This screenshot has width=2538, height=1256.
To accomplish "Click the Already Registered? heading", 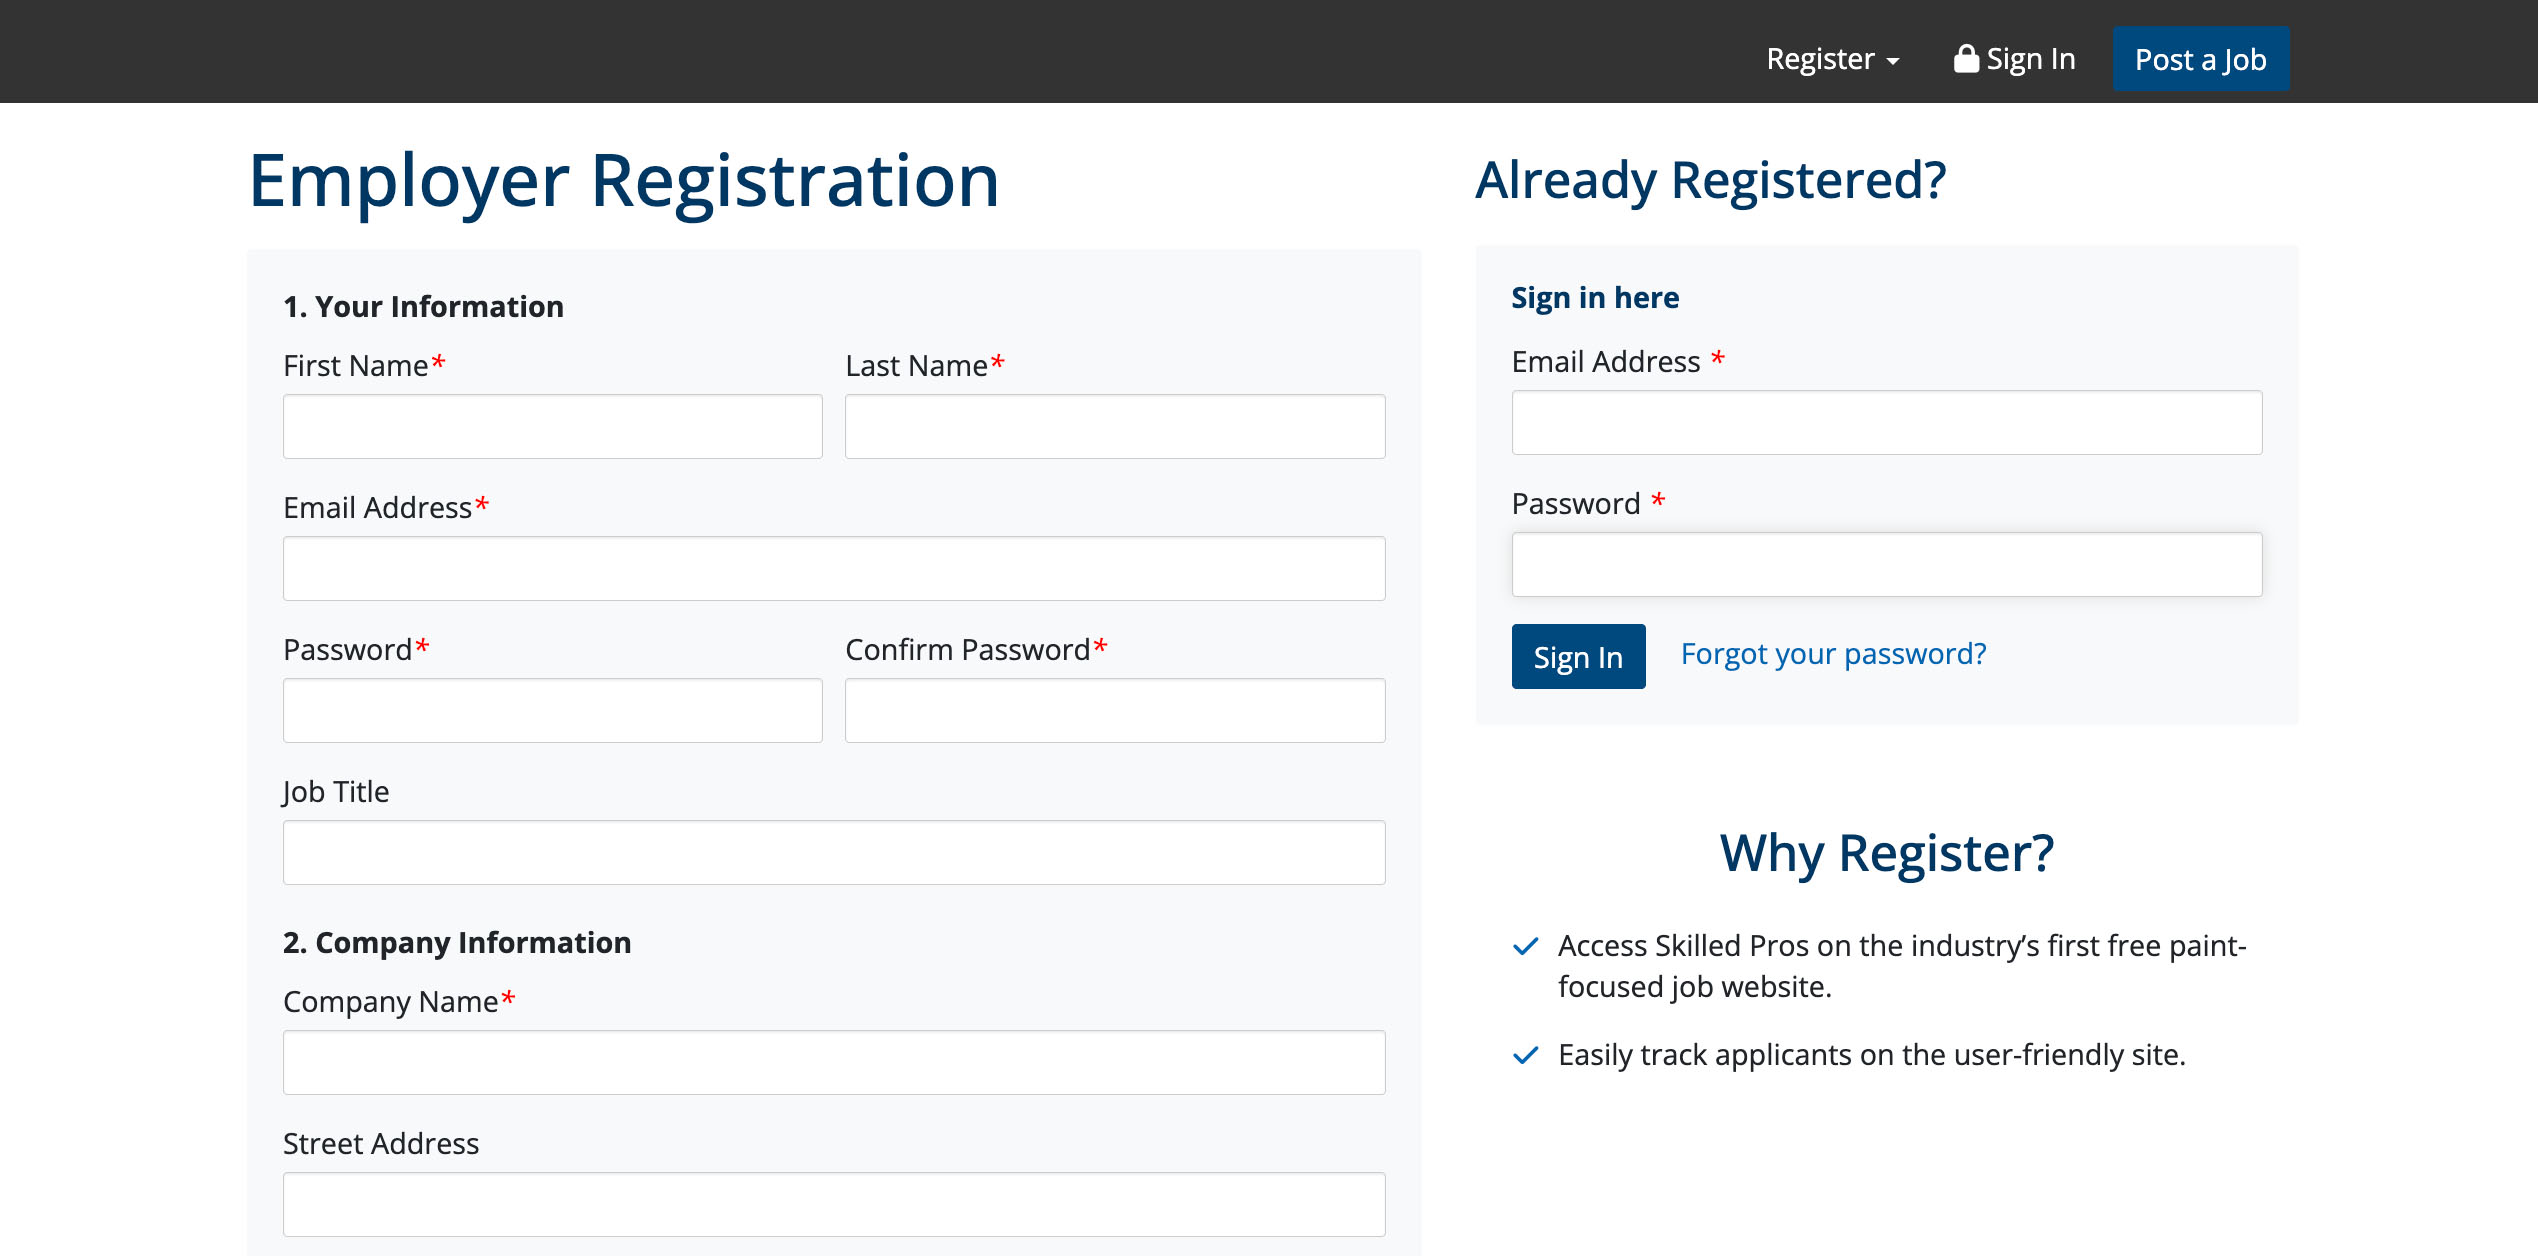I will coord(1711,181).
